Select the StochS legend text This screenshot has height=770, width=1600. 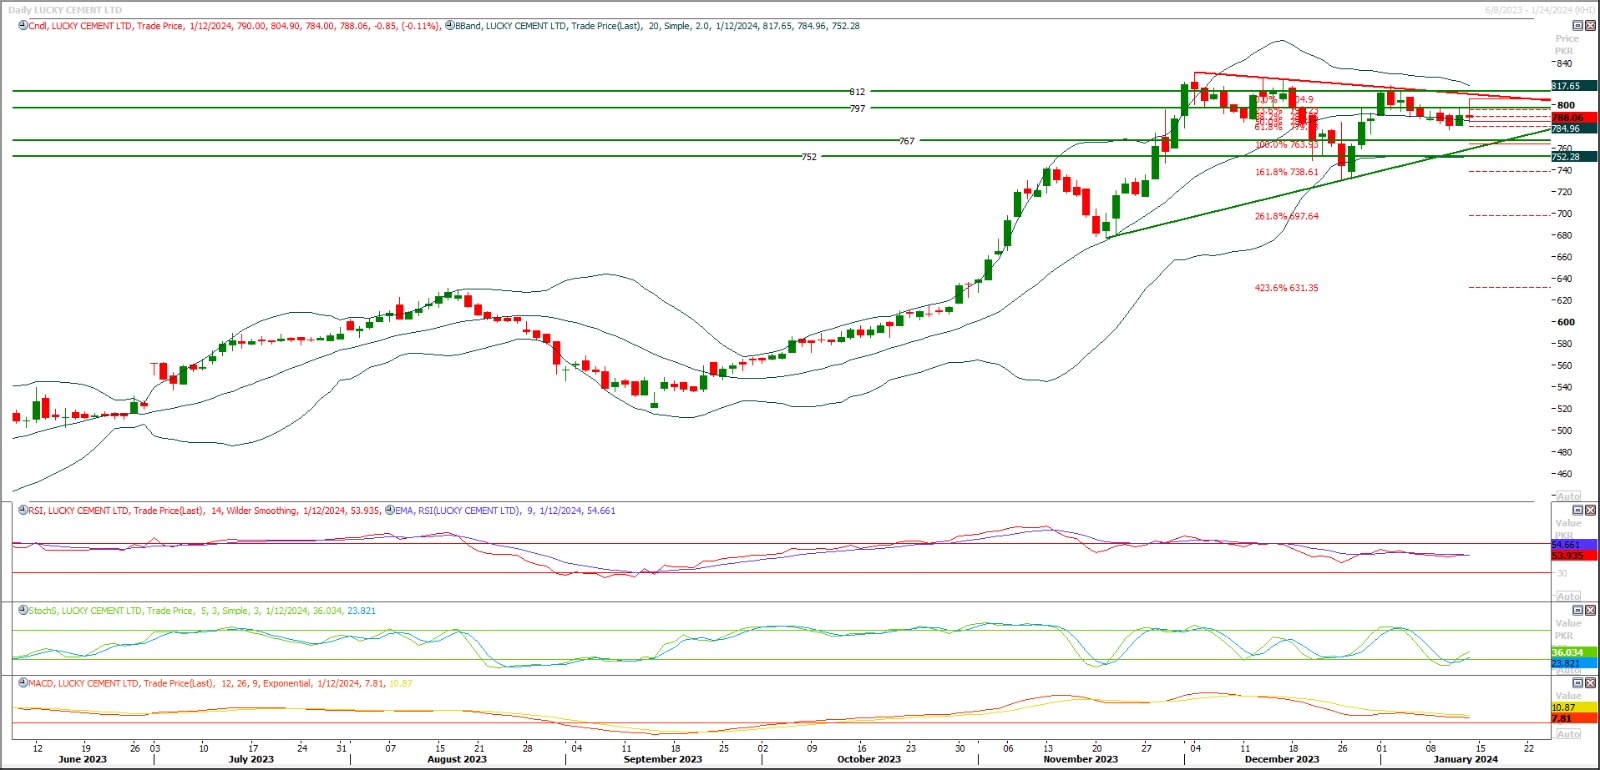tap(202, 610)
